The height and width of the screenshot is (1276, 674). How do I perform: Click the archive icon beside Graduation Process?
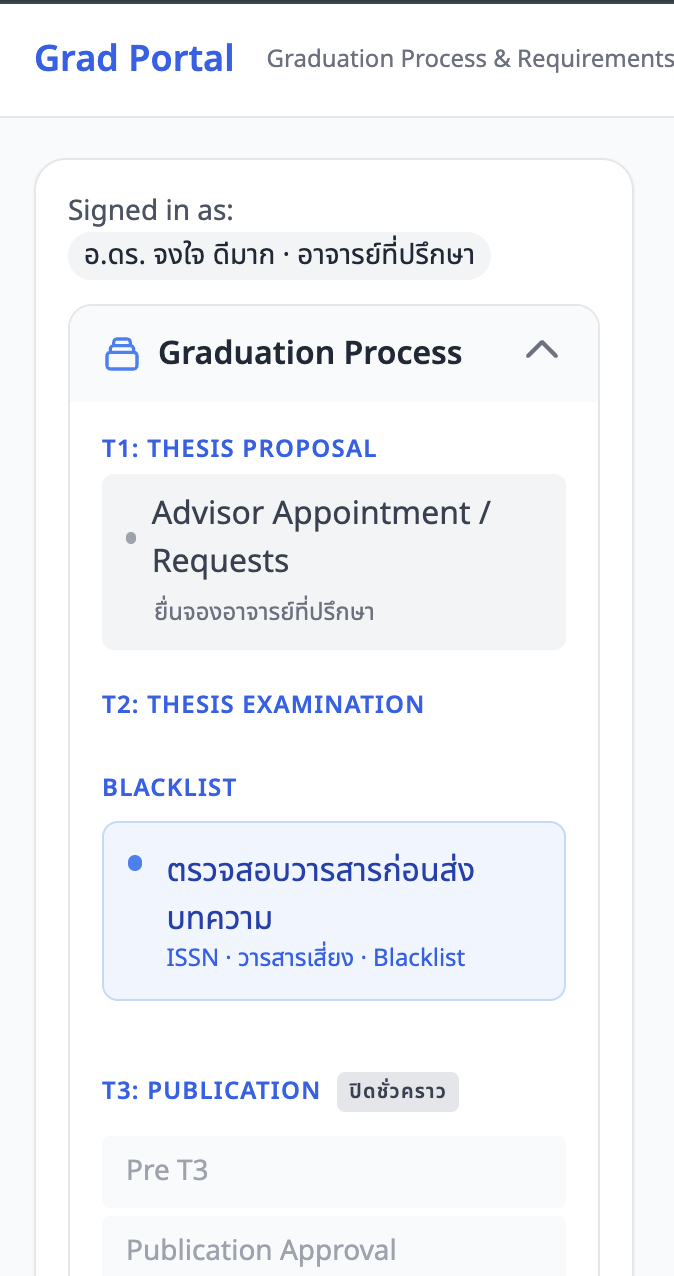[122, 352]
